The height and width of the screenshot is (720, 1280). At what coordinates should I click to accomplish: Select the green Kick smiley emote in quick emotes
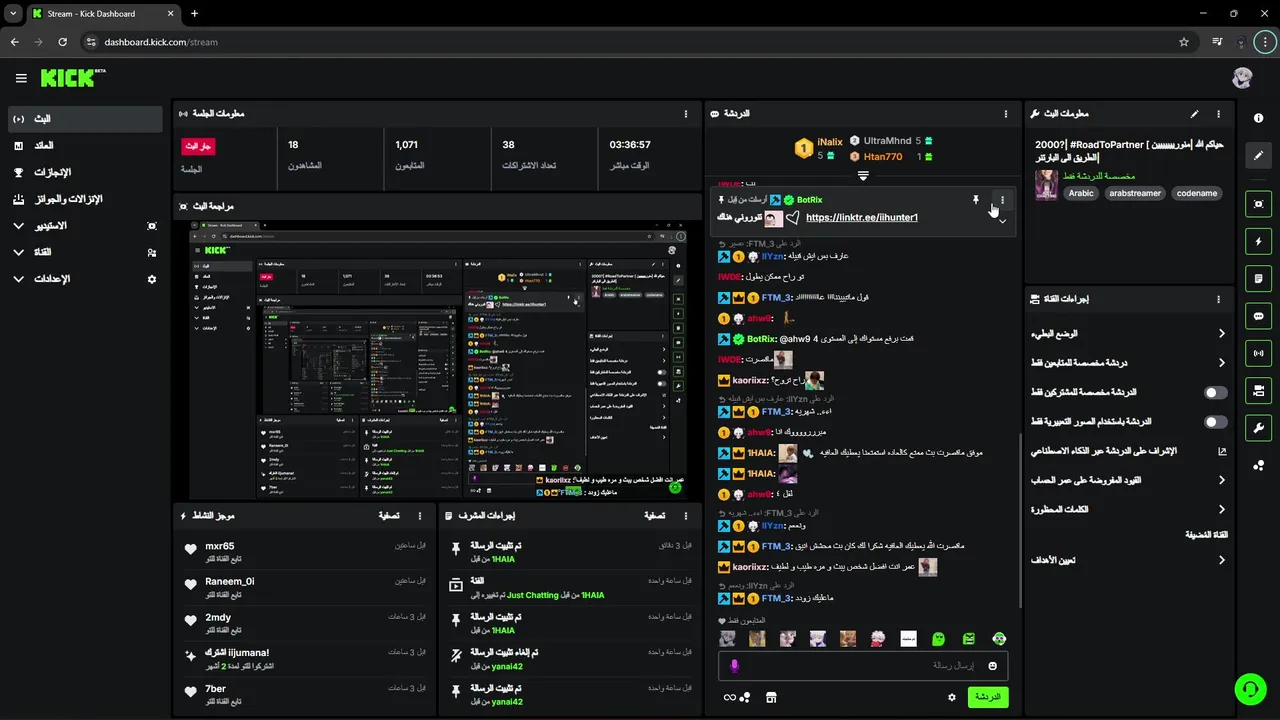(939, 638)
